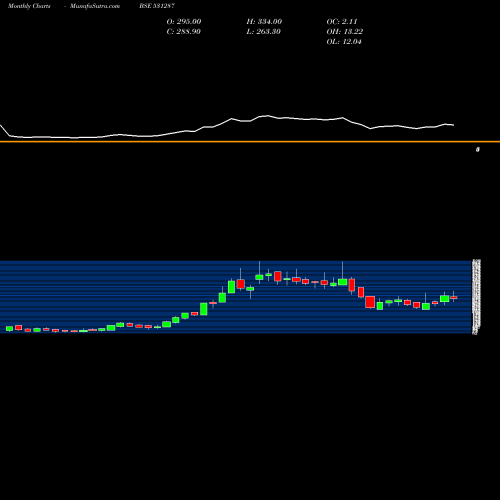Click the OL: 12.04 value
The height and width of the screenshot is (500, 500).
click(x=344, y=42)
